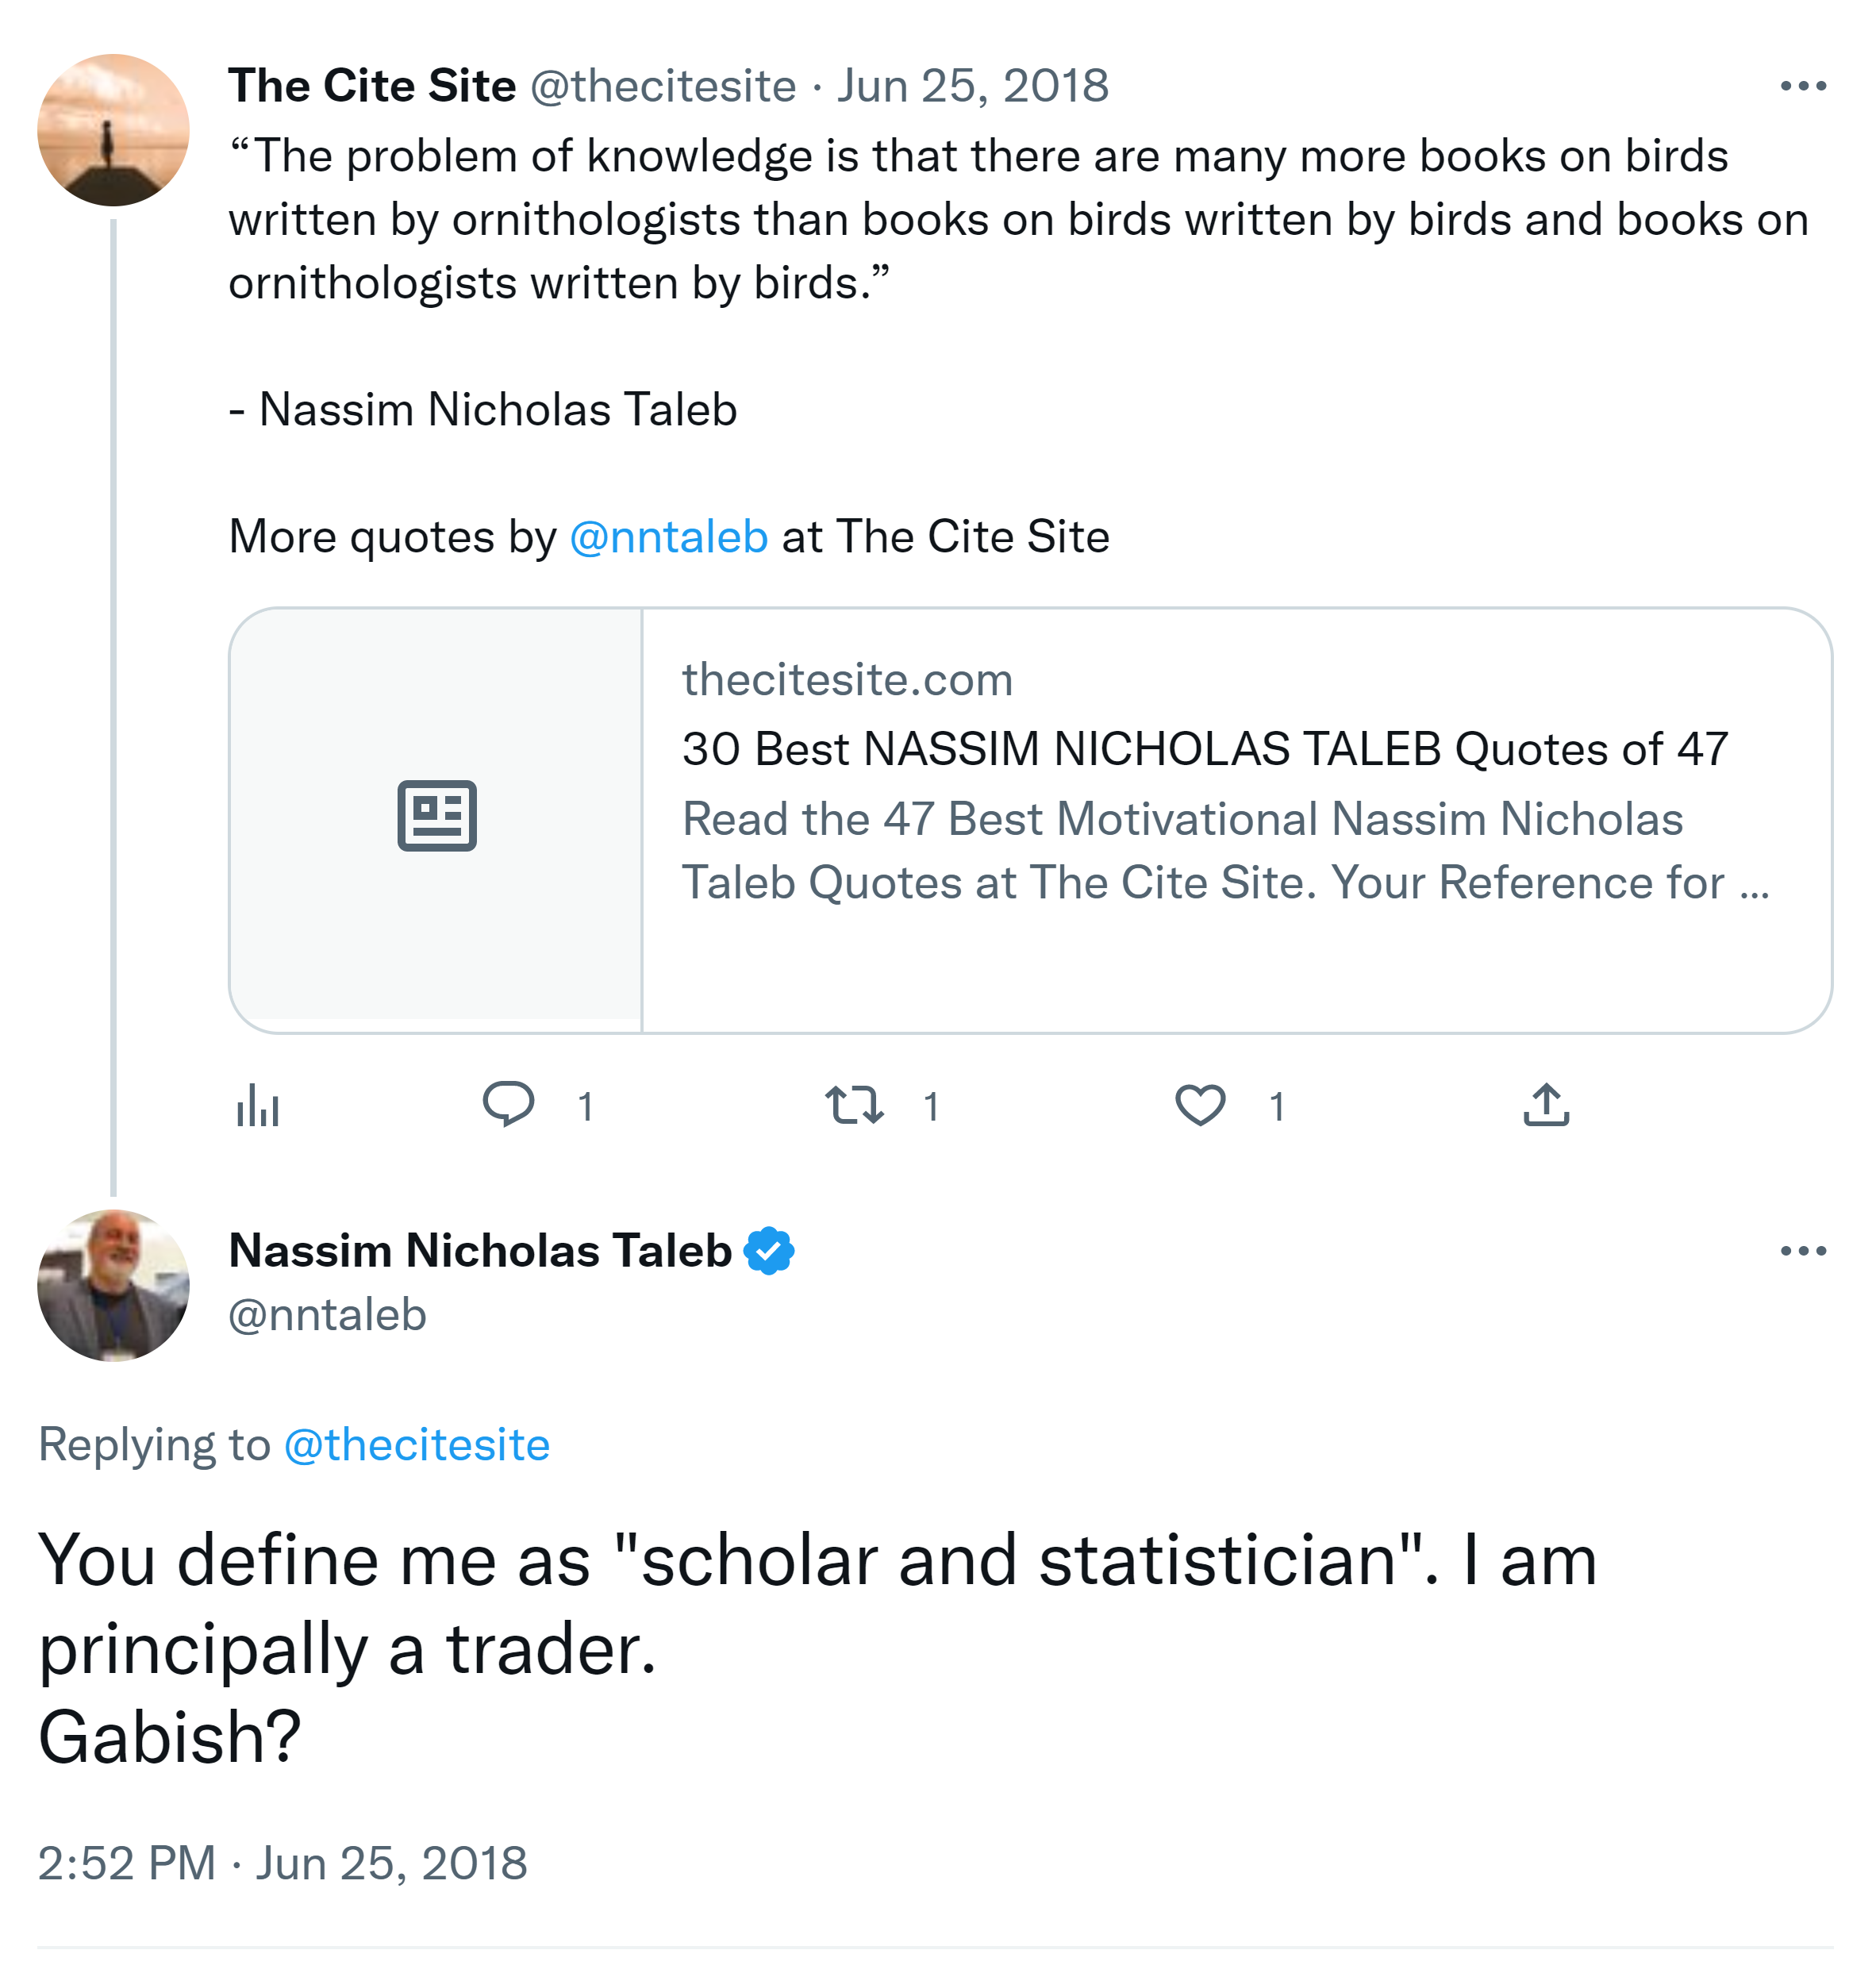Click the Nassim Nicholas Taleb display name

[x=480, y=1251]
